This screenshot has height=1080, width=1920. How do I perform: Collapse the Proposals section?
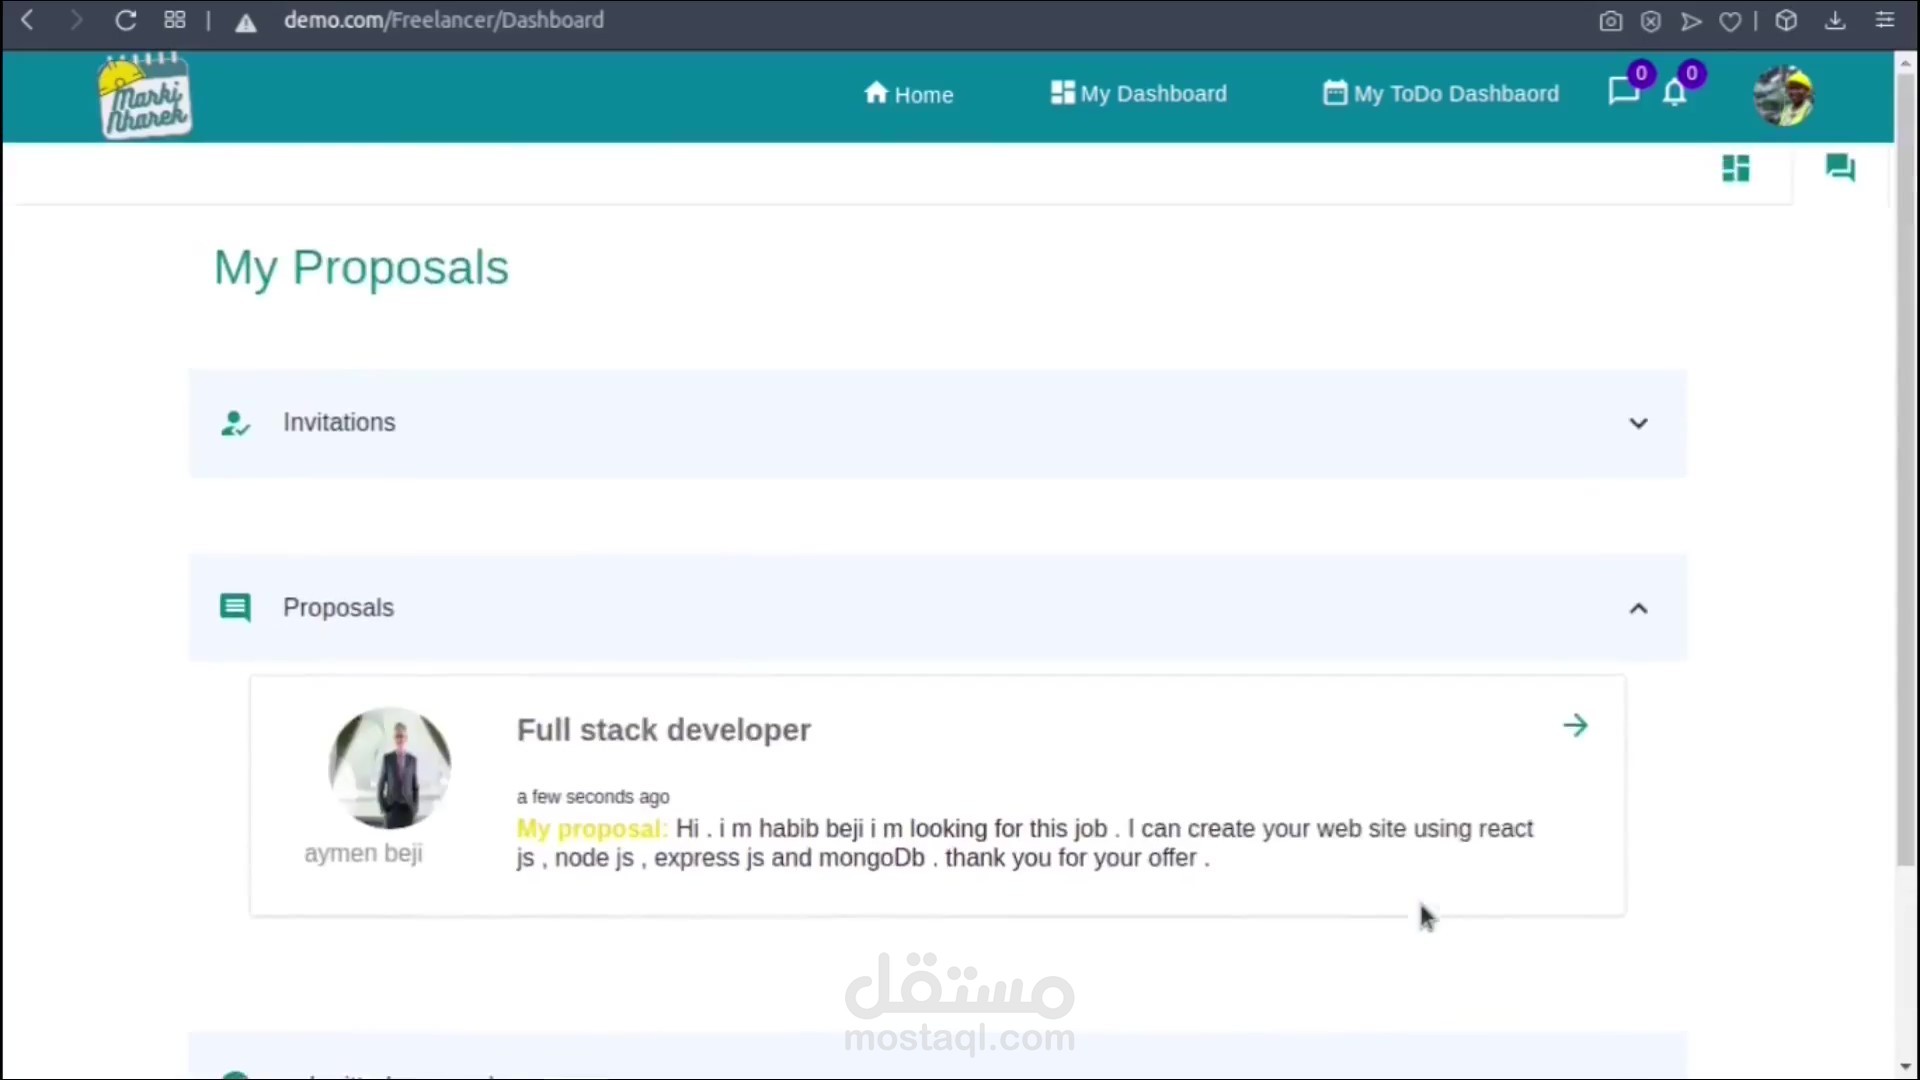coord(1638,608)
